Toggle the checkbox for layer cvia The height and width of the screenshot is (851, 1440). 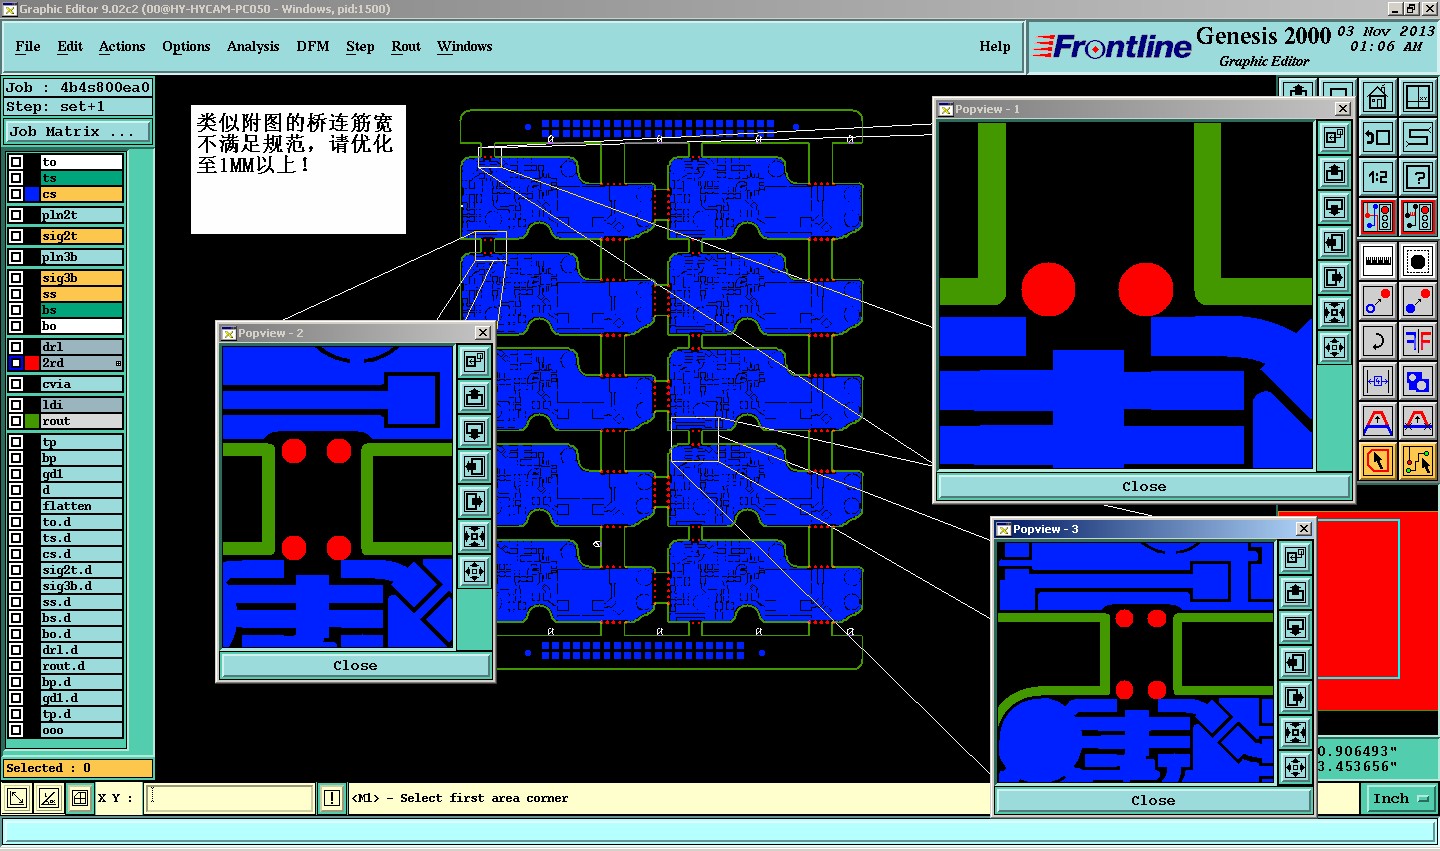(x=16, y=384)
